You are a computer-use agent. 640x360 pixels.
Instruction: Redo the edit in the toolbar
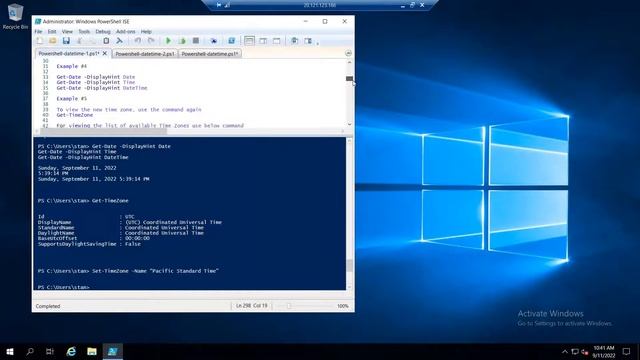151,41
